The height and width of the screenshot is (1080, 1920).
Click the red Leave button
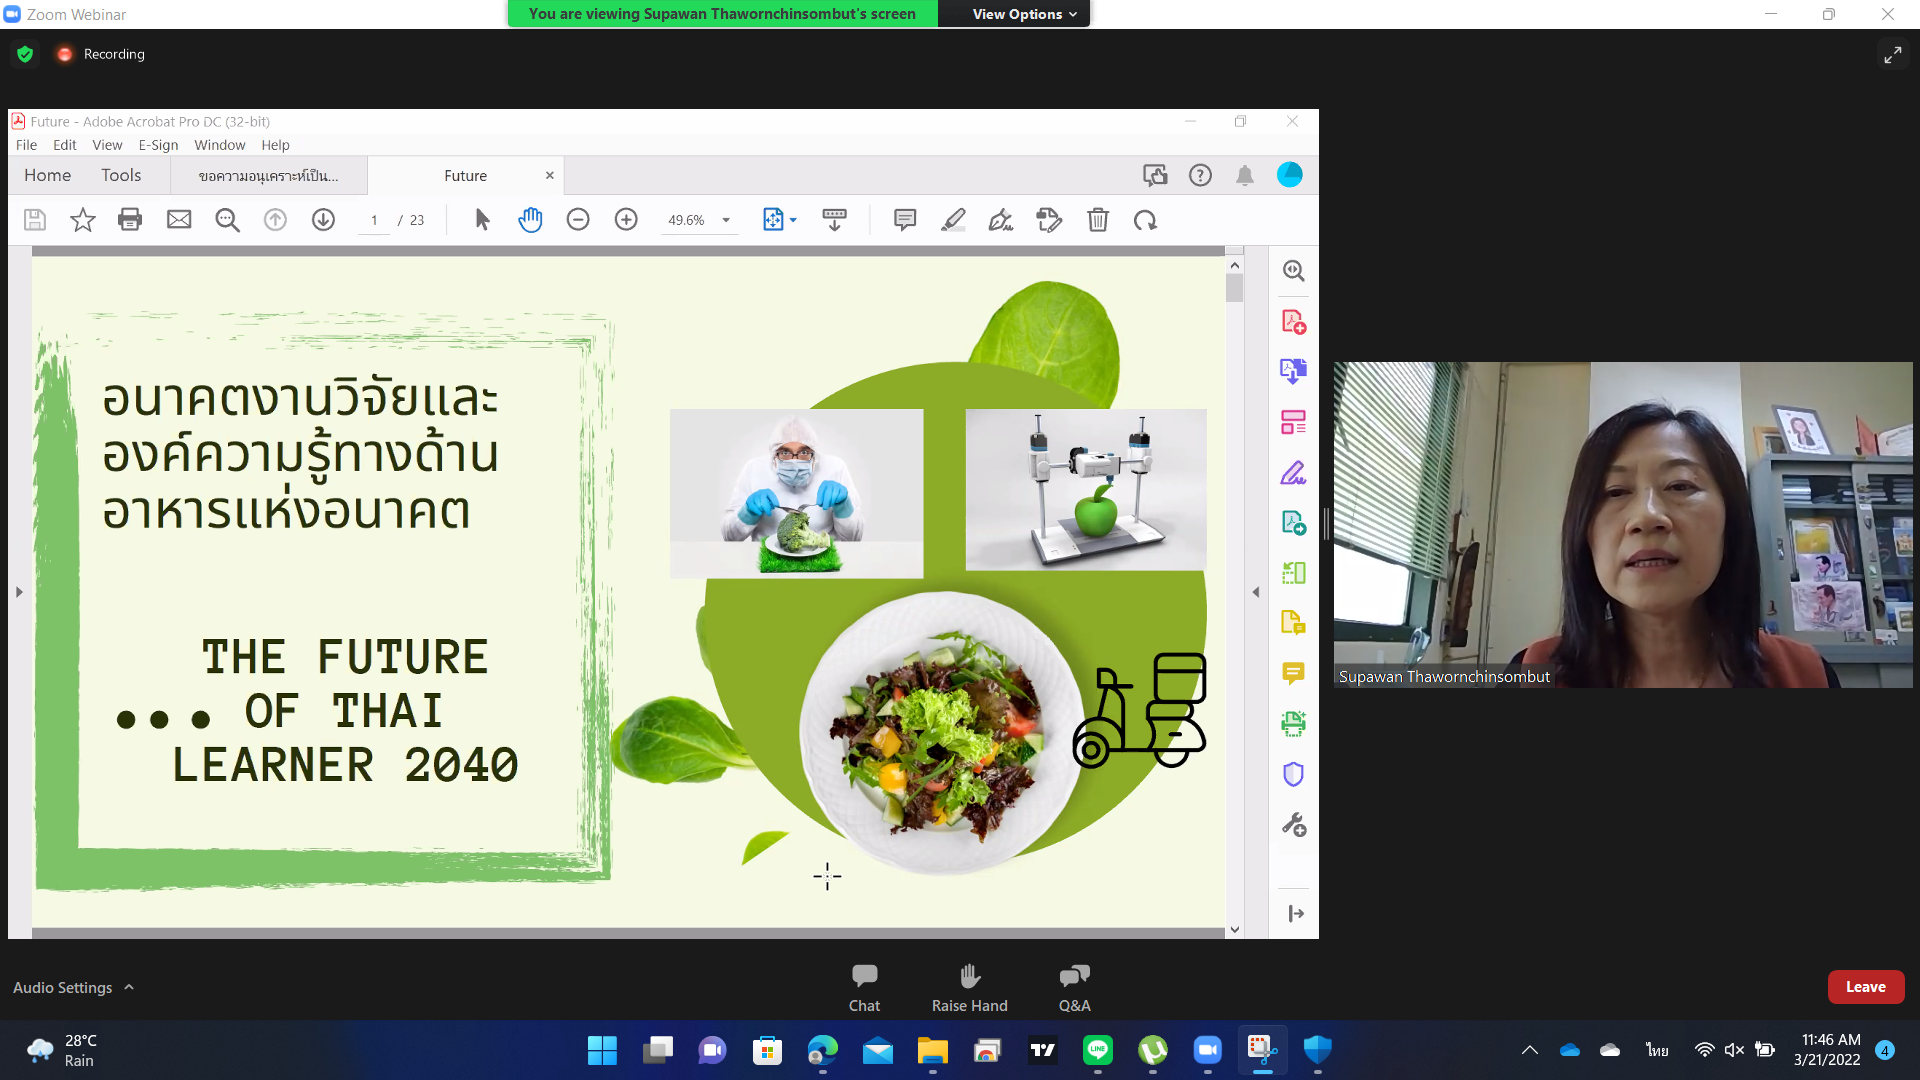(1865, 987)
